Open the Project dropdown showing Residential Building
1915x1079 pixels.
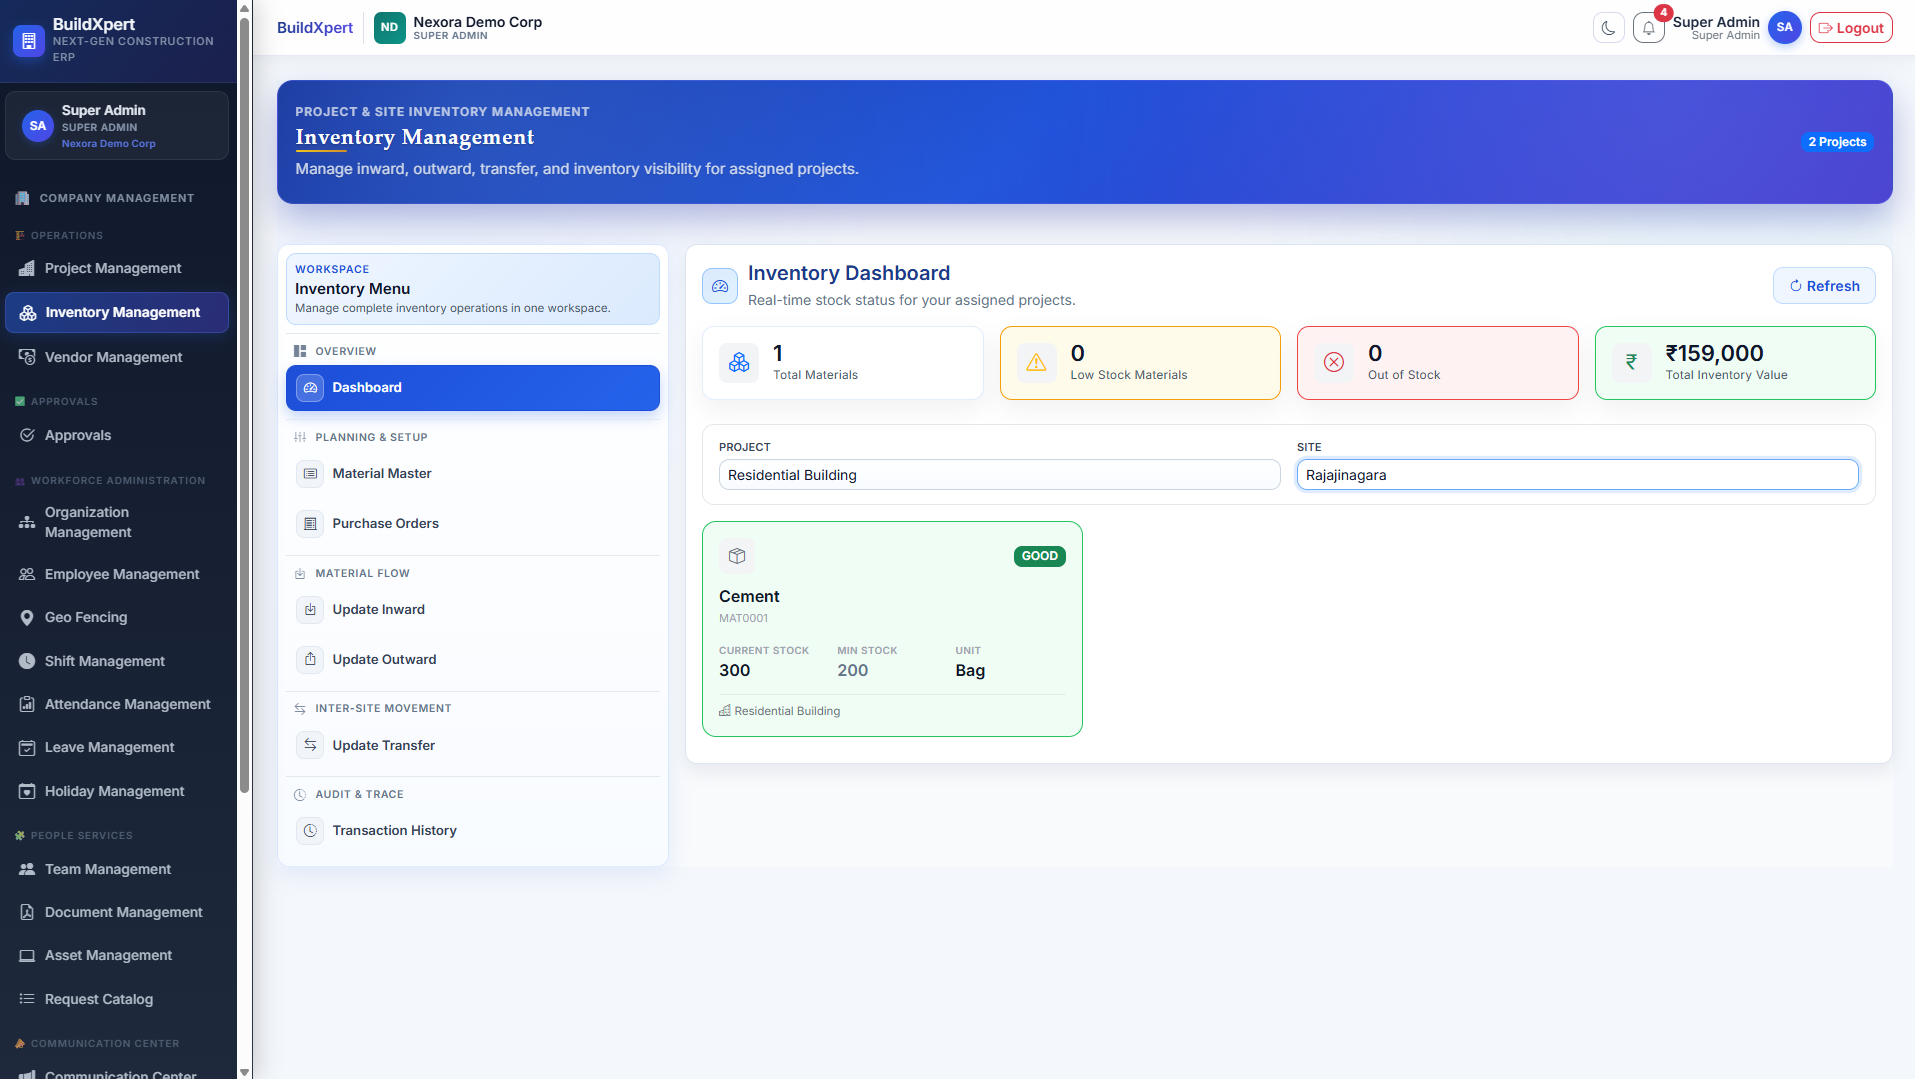pos(999,475)
